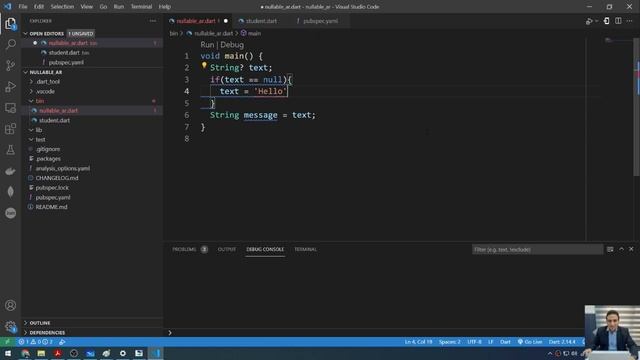The height and width of the screenshot is (360, 640).
Task: Click the debug console filter input
Action: (x=537, y=249)
